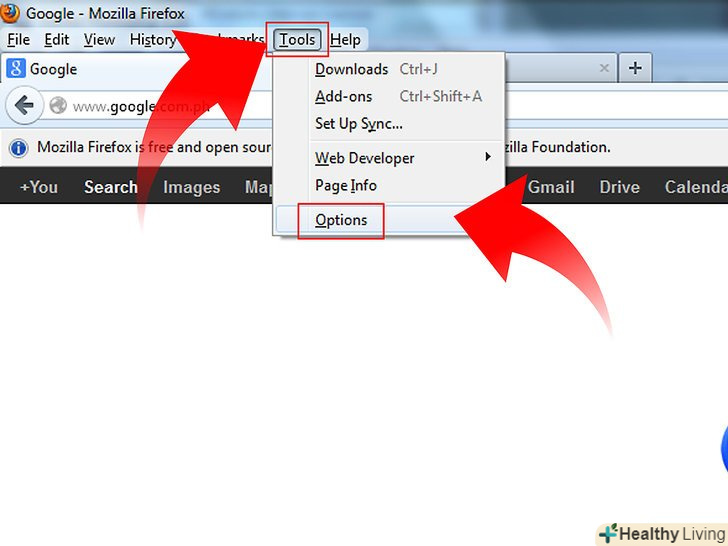
Task: Open the Calendar link
Action: [x=696, y=187]
